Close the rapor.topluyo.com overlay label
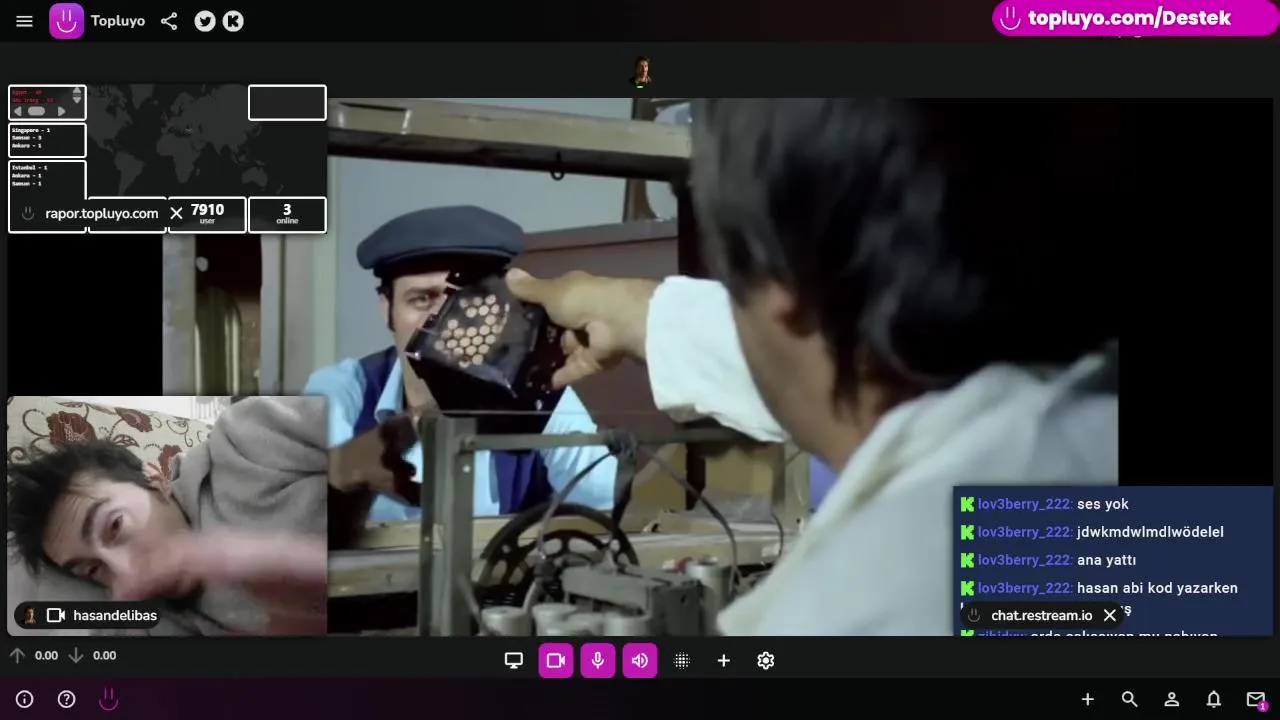 176,213
